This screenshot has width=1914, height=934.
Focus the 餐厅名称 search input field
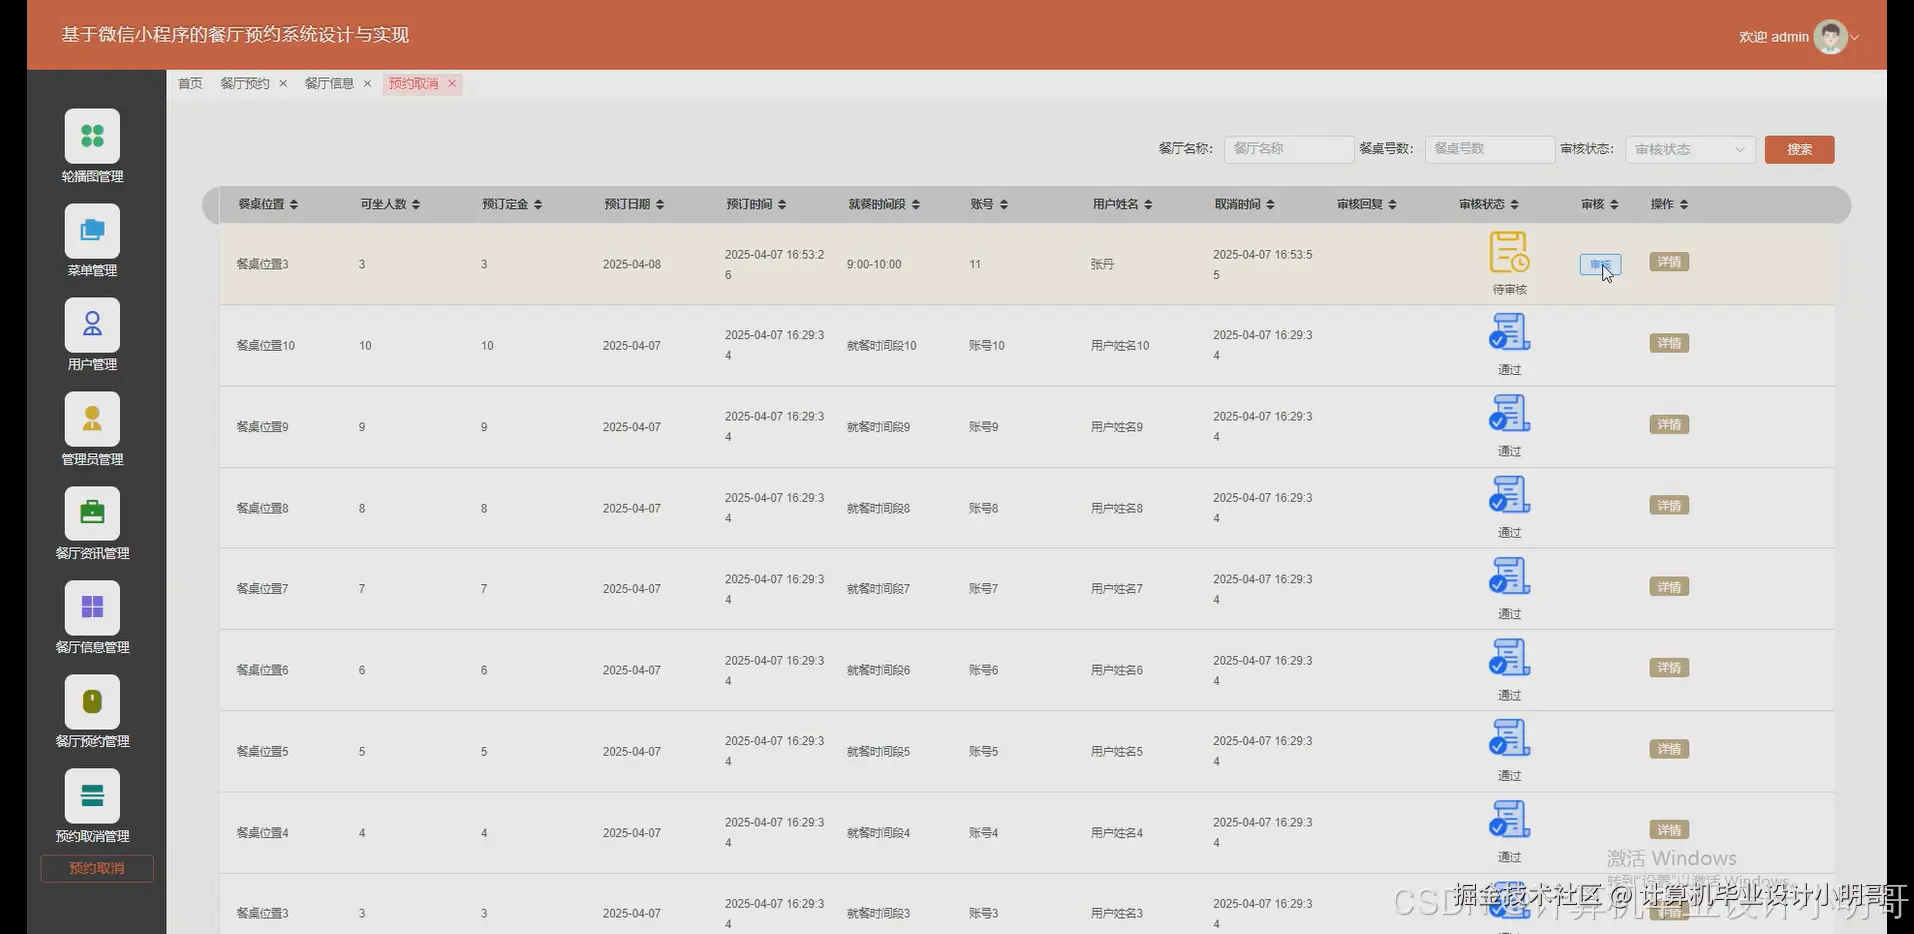click(1289, 149)
